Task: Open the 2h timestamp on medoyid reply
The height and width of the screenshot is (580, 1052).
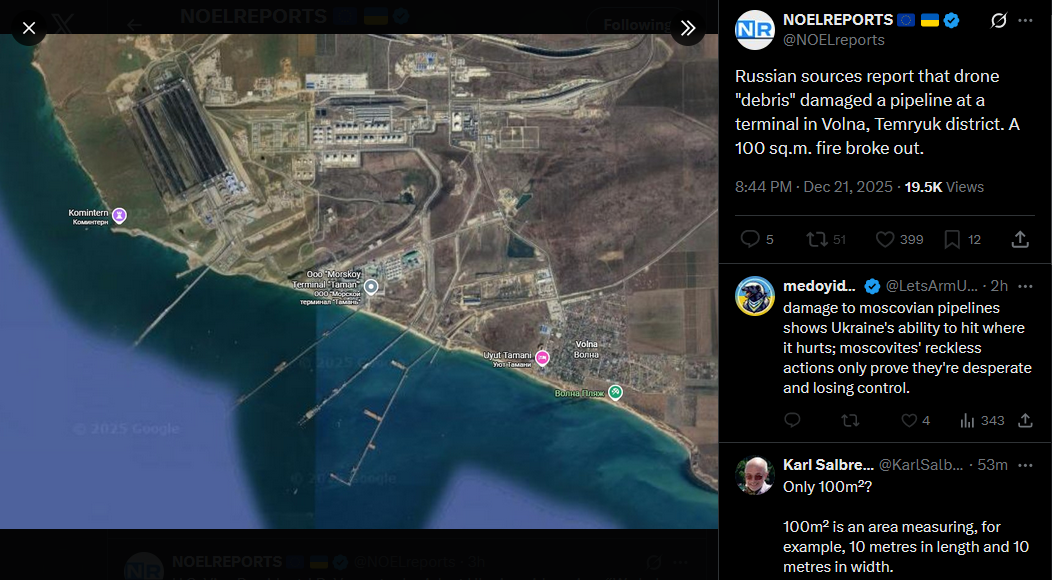Action: tap(1000, 287)
